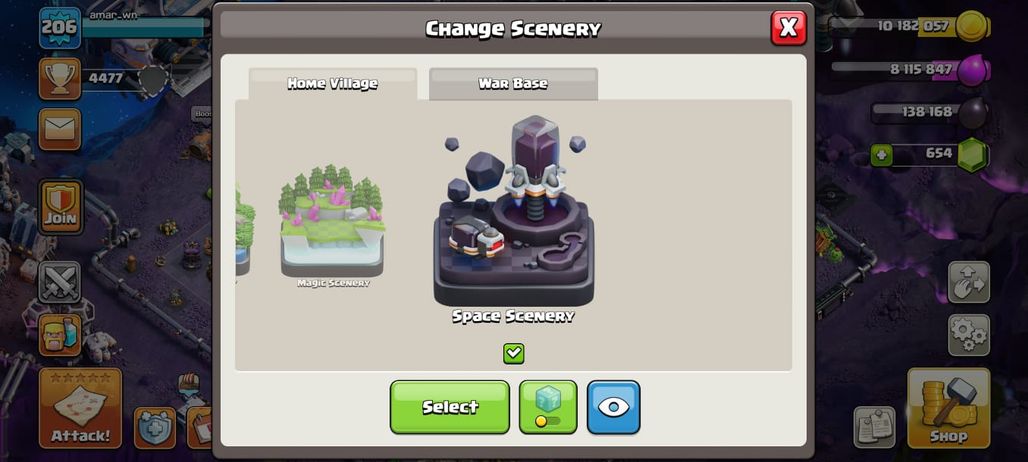Open the shield protection icon

[155, 428]
